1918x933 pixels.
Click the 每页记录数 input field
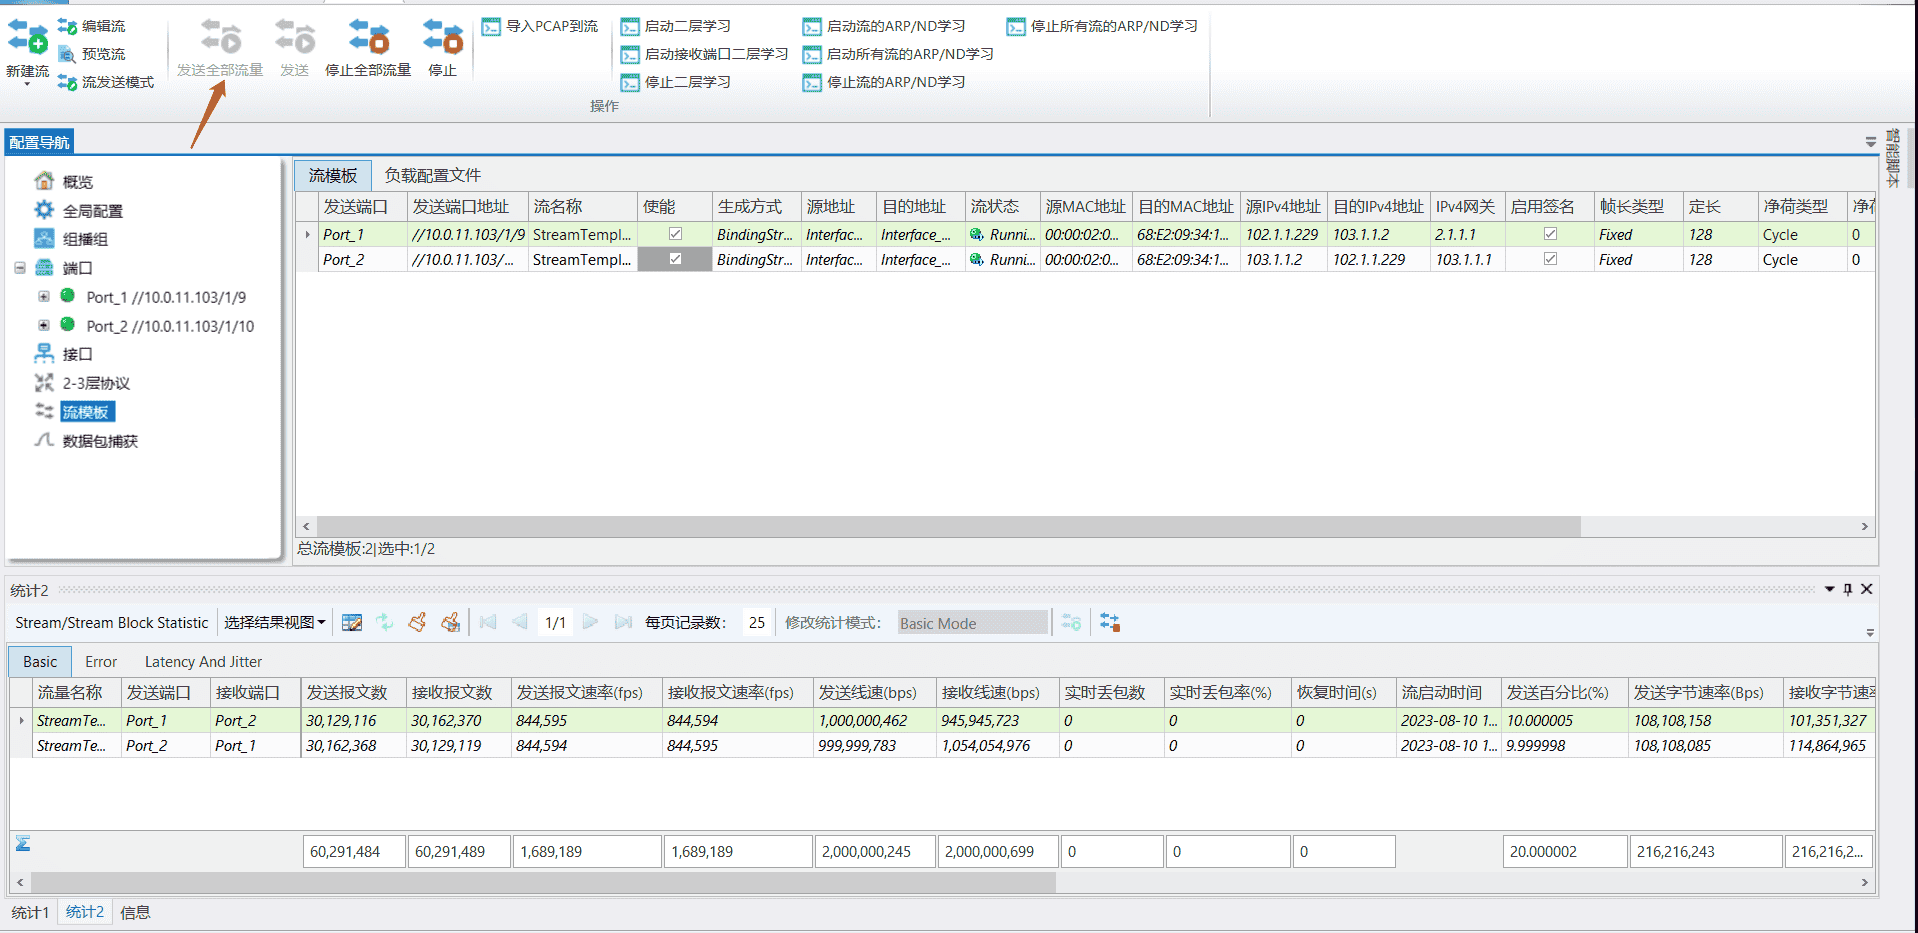pyautogui.click(x=756, y=623)
